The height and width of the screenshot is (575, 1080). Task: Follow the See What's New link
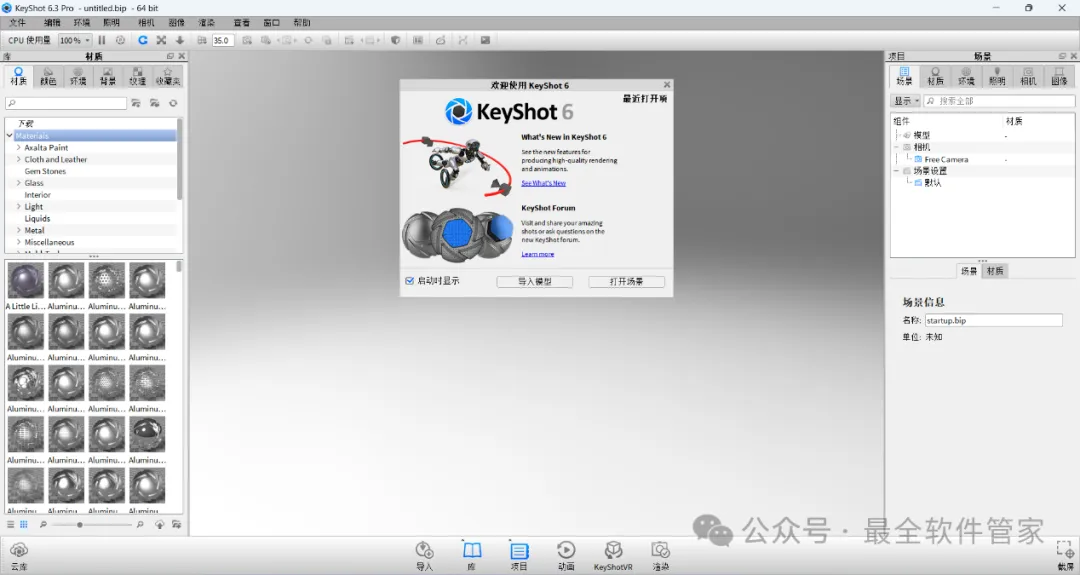543,183
